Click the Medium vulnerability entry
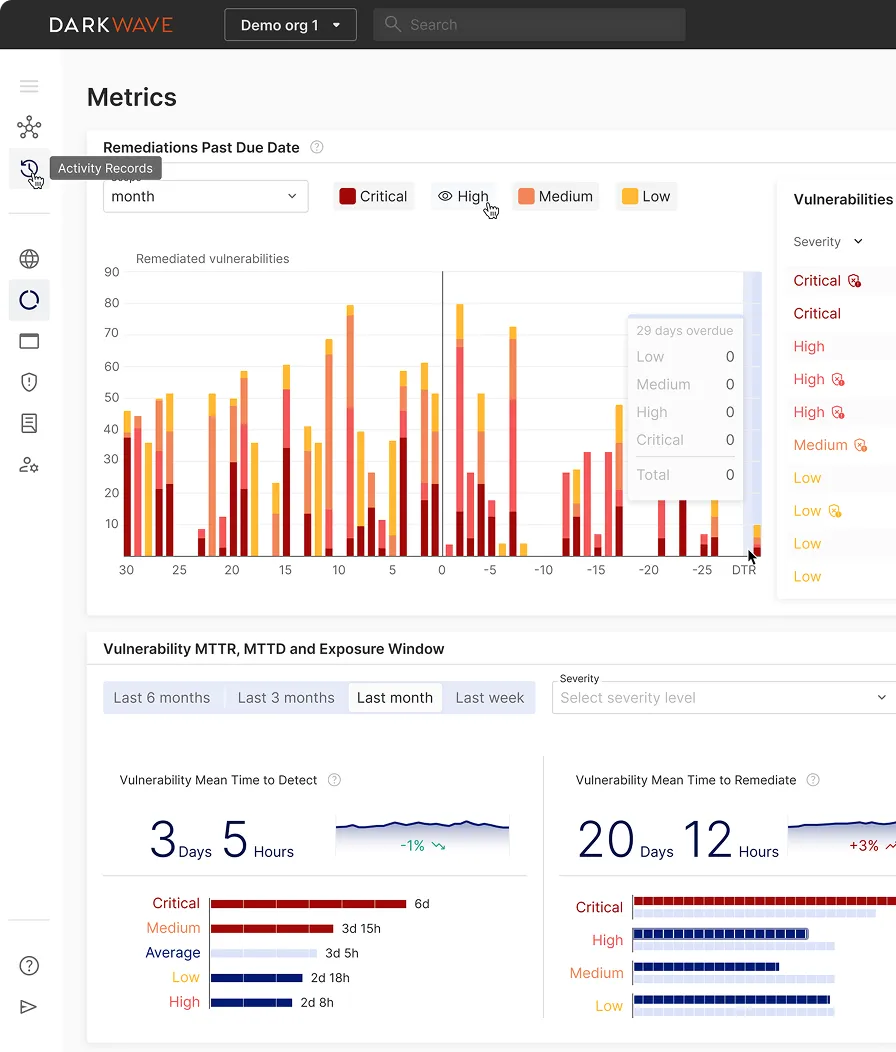The height and width of the screenshot is (1052, 896). click(820, 445)
